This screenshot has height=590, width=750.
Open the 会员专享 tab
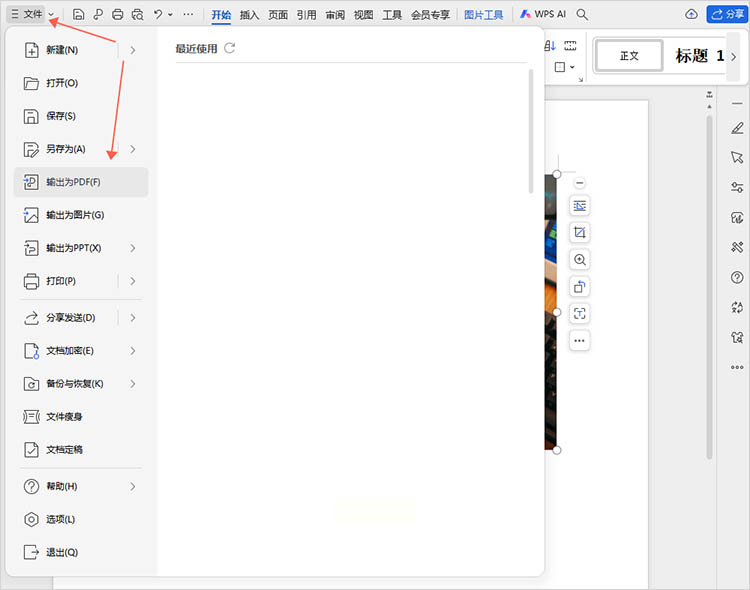430,15
